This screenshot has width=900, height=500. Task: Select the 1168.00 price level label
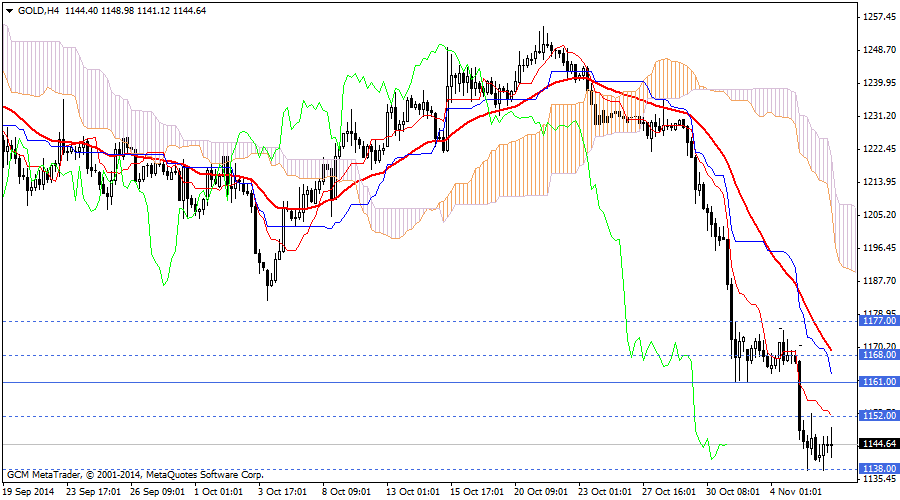coord(879,355)
